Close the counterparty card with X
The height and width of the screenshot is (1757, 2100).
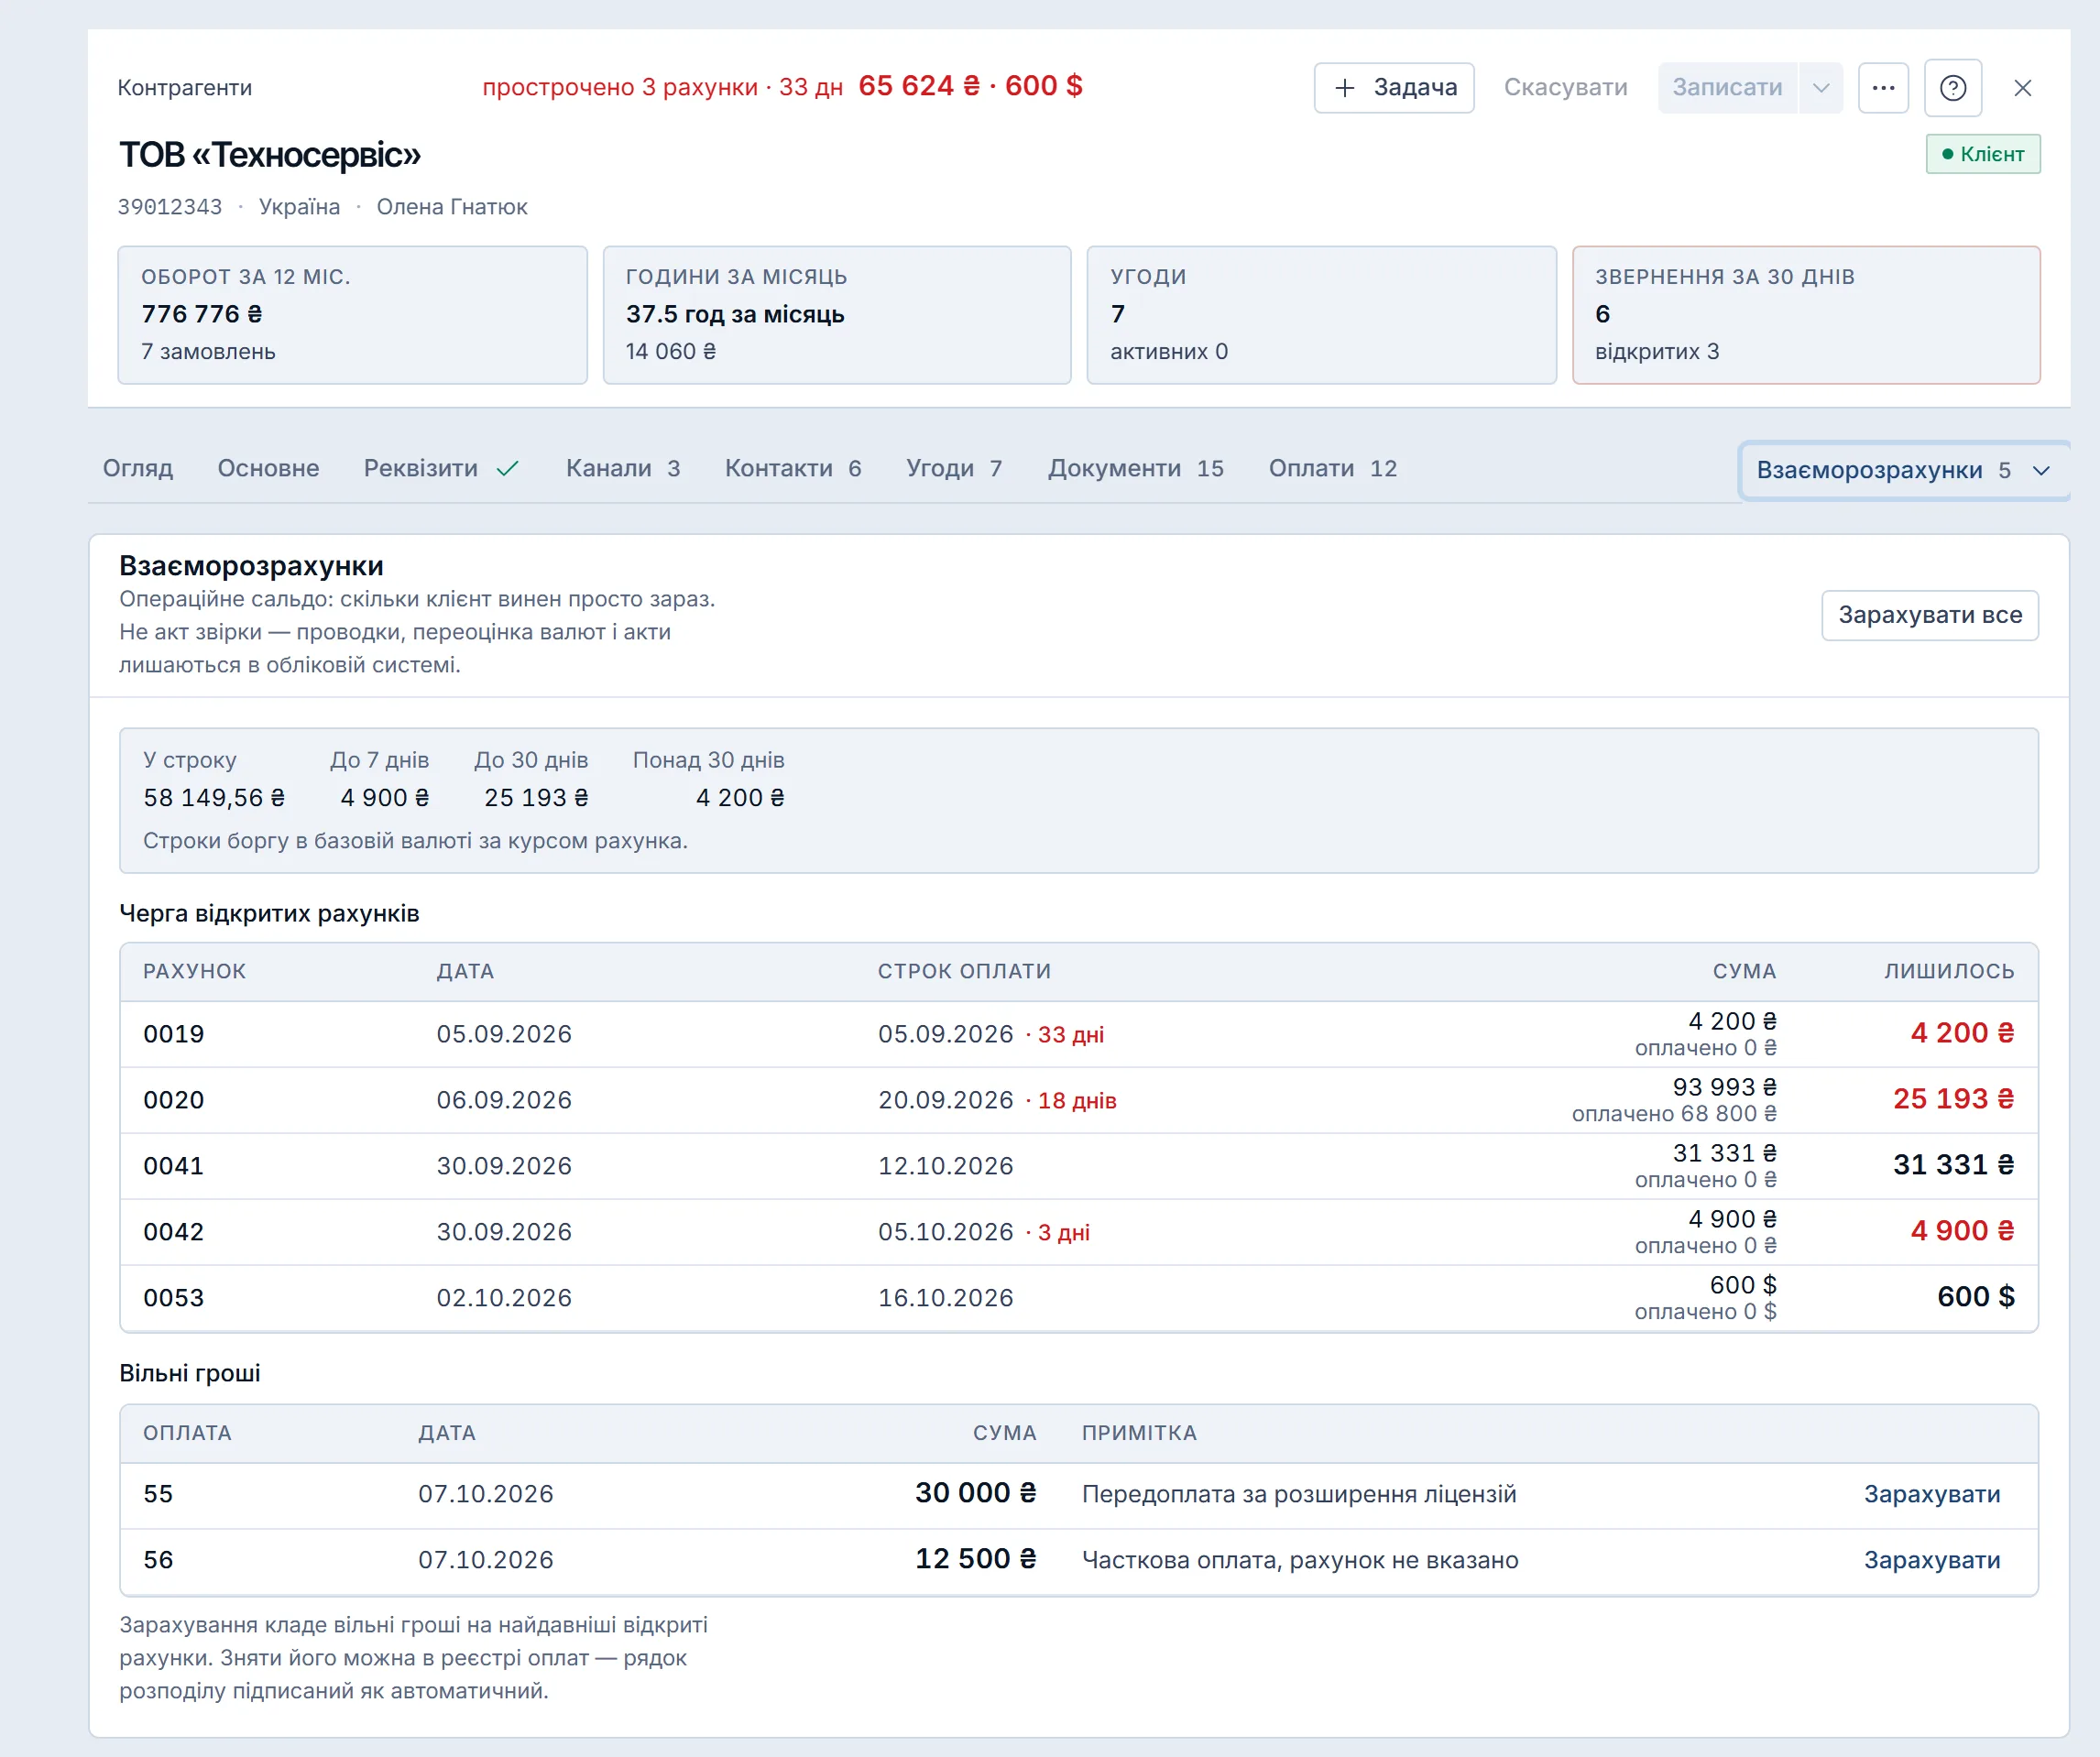2022,88
